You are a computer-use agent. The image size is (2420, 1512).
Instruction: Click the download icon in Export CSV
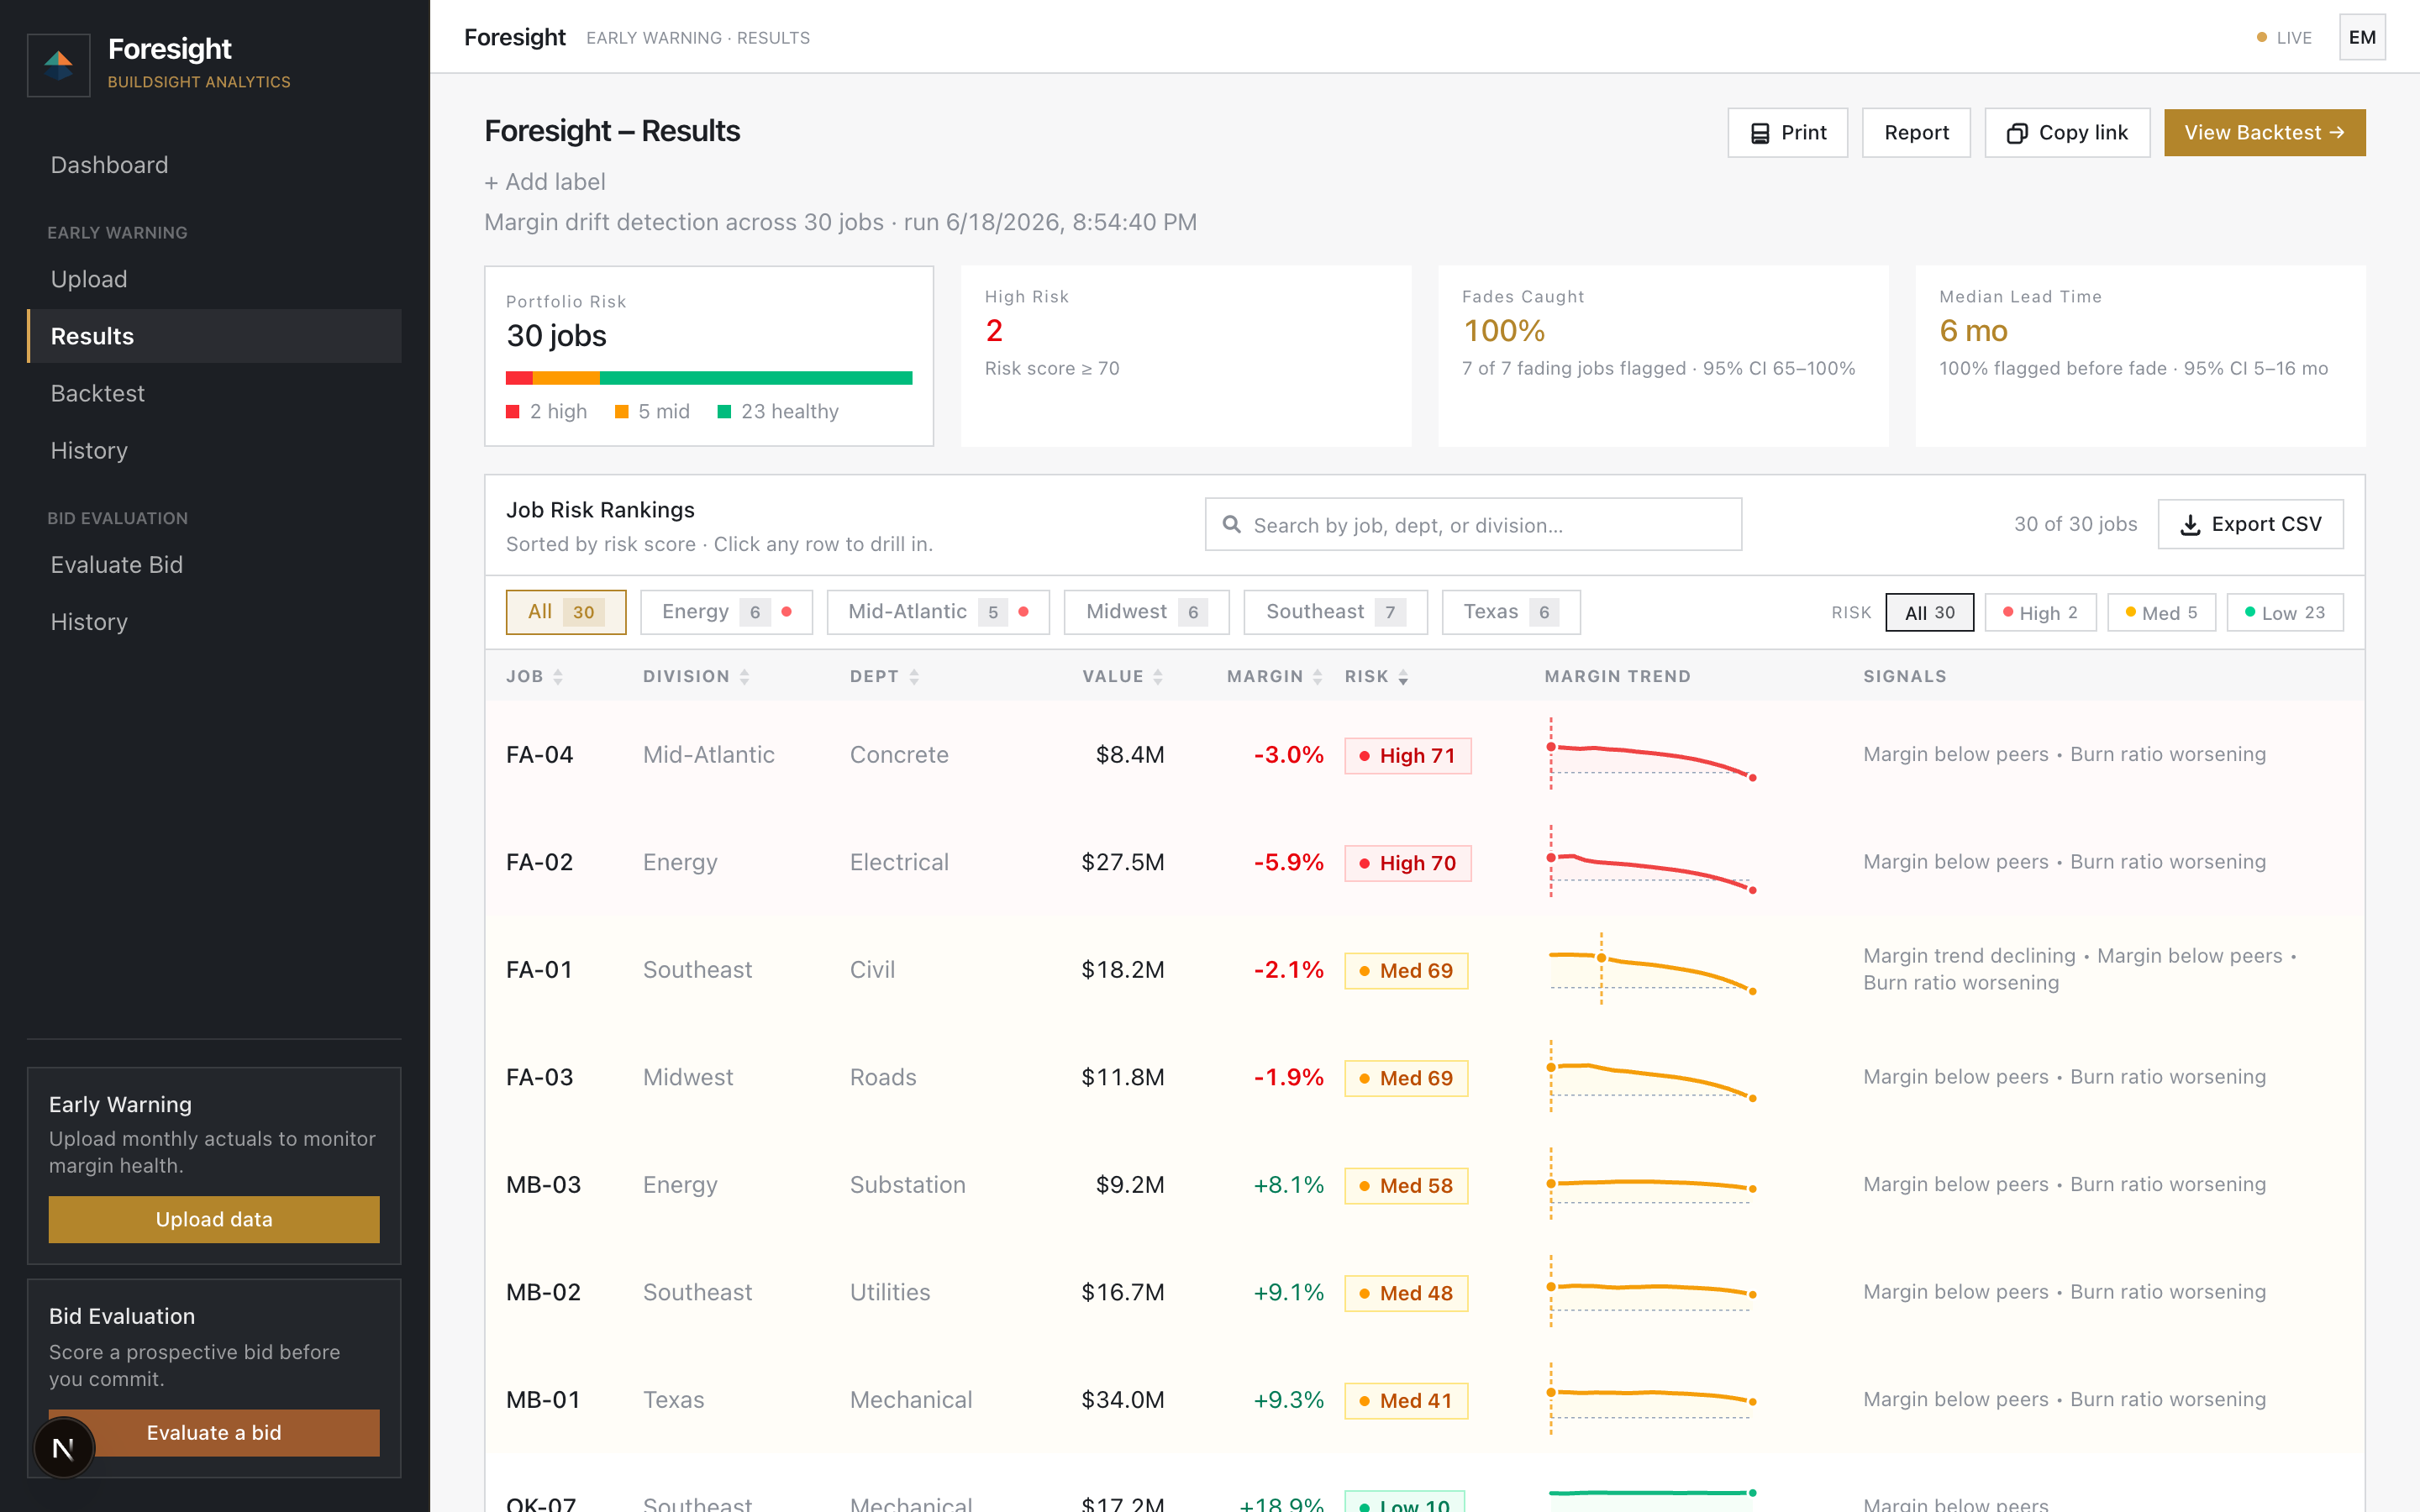[x=2190, y=525]
